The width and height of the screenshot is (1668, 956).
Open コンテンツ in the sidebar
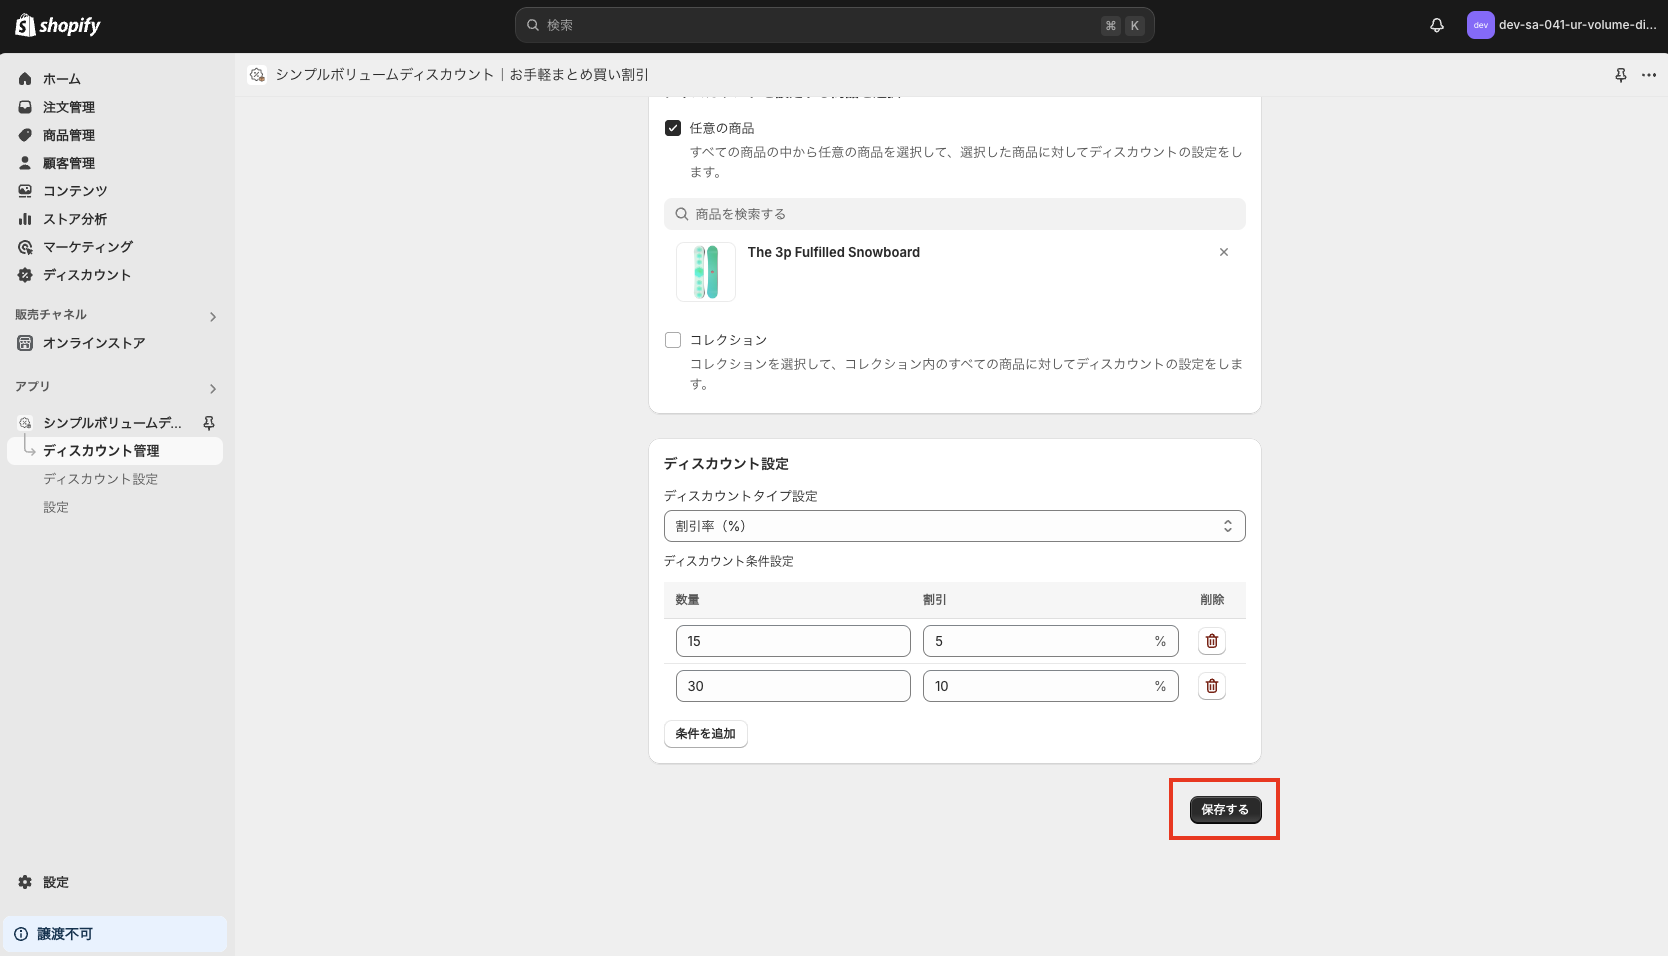[75, 191]
